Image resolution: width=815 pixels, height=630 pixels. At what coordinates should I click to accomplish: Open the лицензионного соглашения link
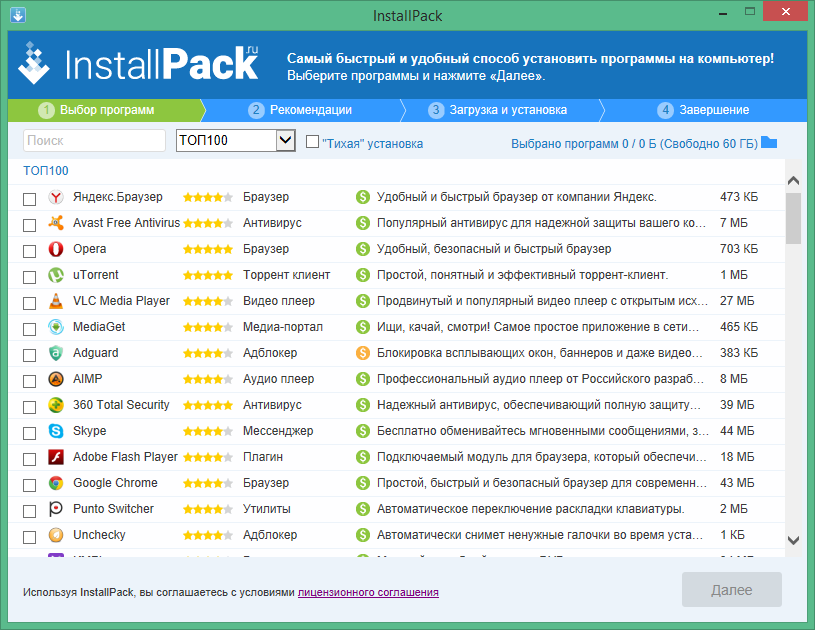368,592
